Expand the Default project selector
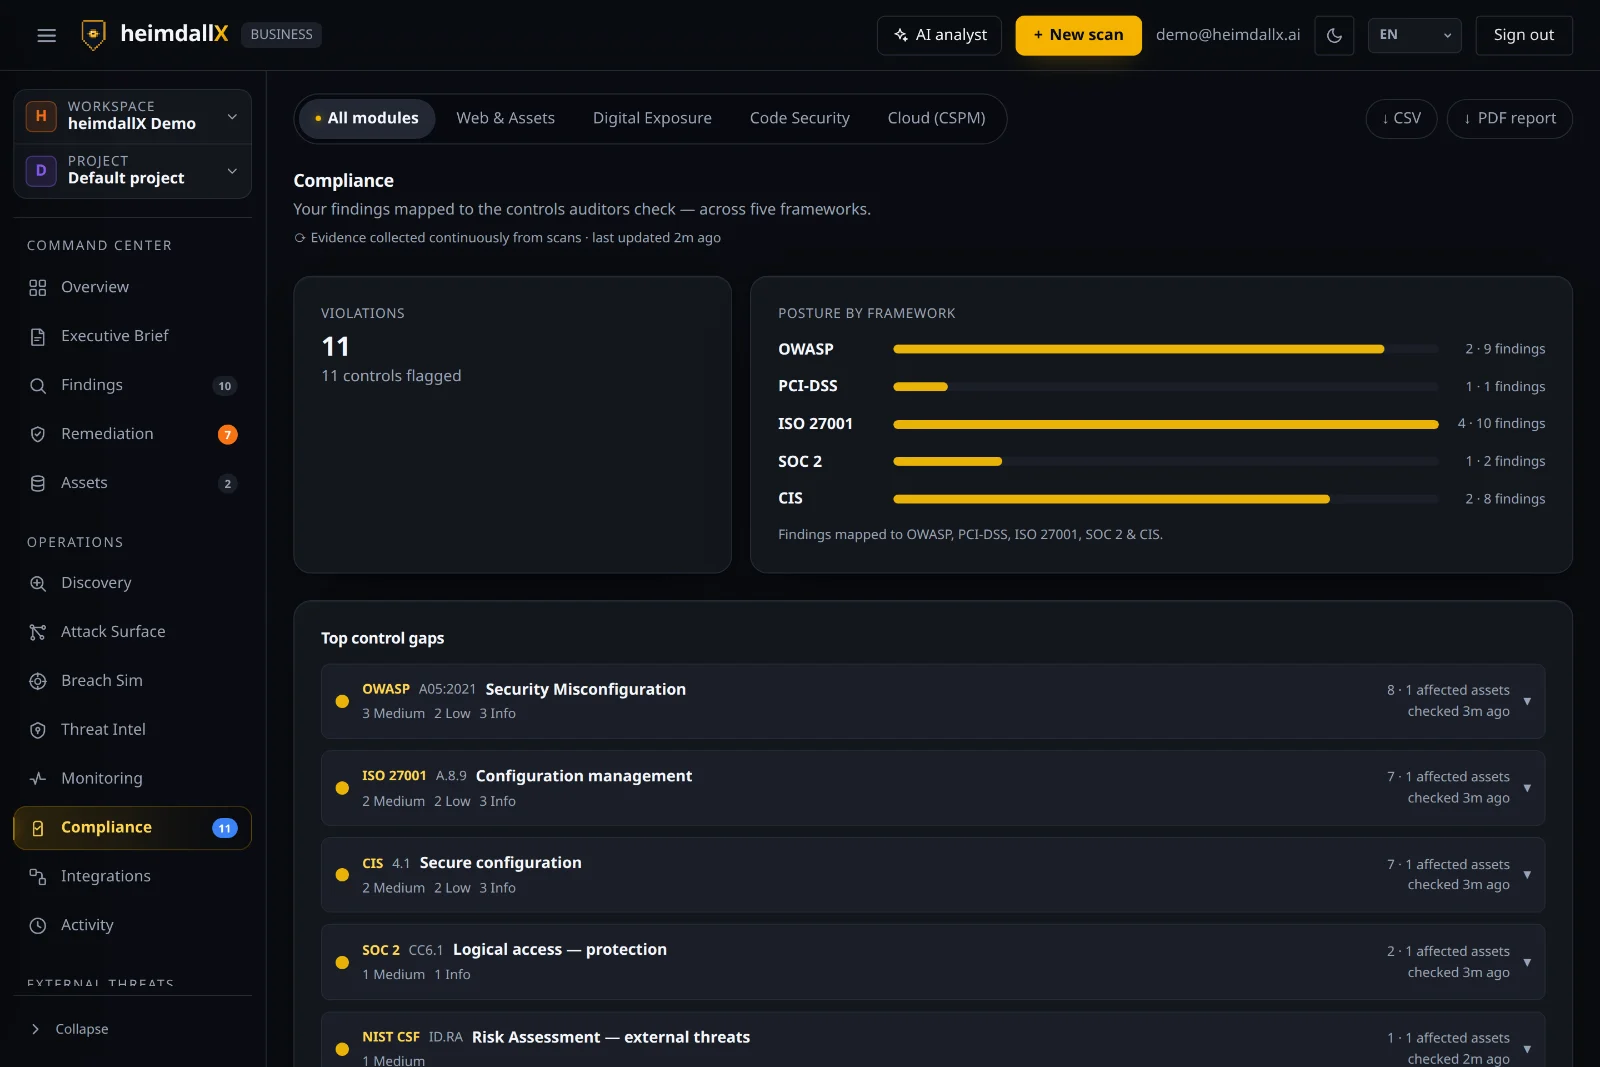 click(x=132, y=170)
